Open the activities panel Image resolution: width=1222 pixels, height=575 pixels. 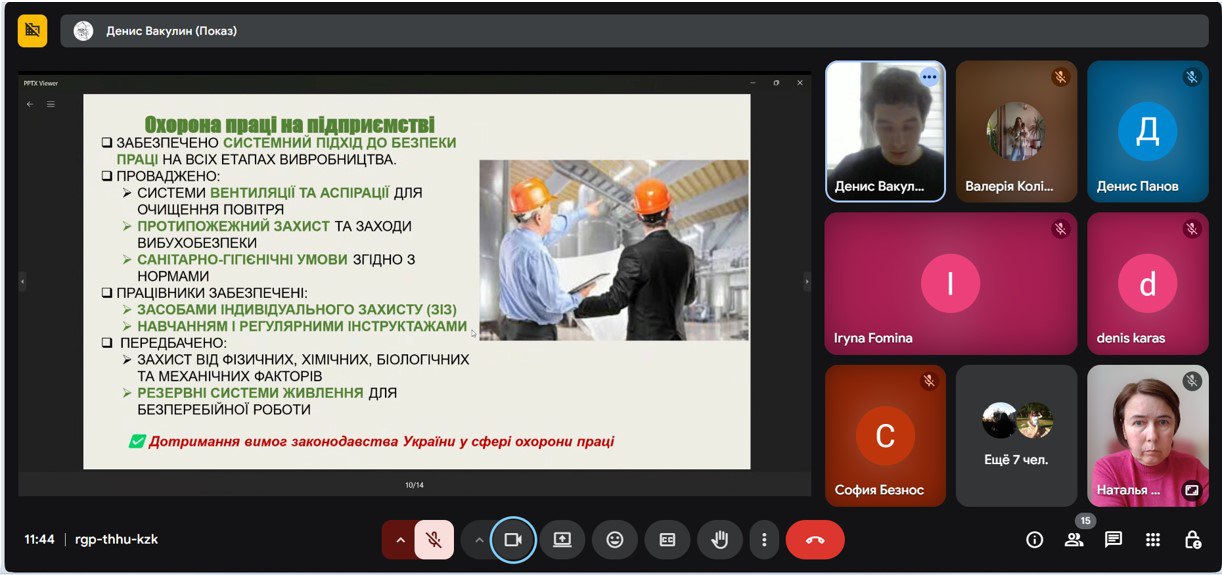point(1153,540)
